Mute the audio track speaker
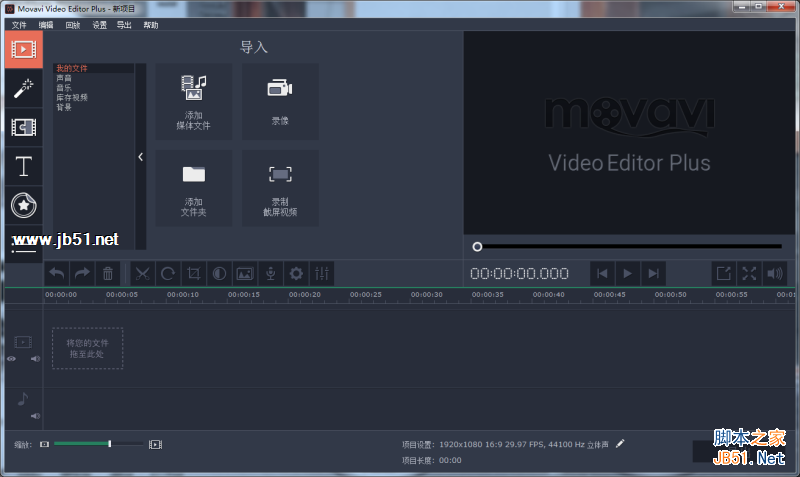800x477 pixels. coord(35,416)
